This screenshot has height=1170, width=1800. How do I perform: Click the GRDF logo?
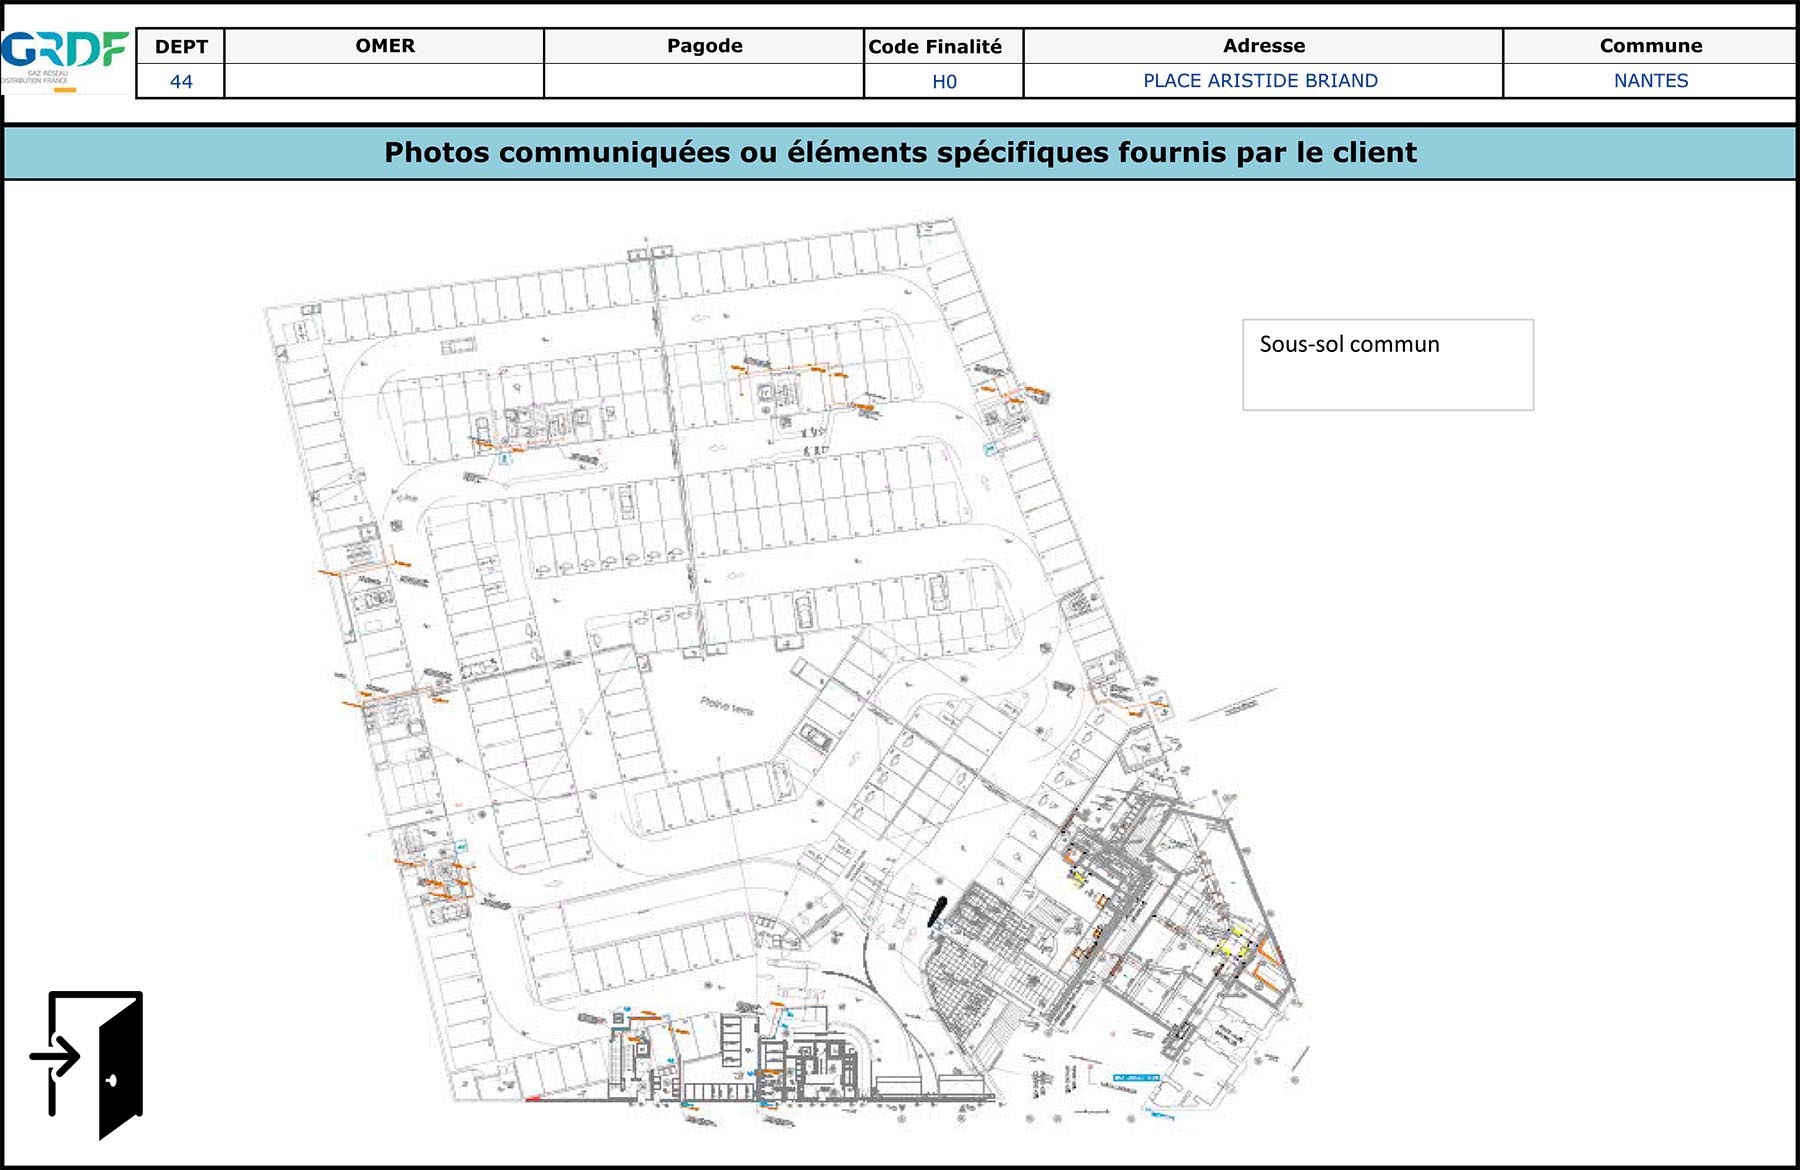pyautogui.click(x=66, y=58)
